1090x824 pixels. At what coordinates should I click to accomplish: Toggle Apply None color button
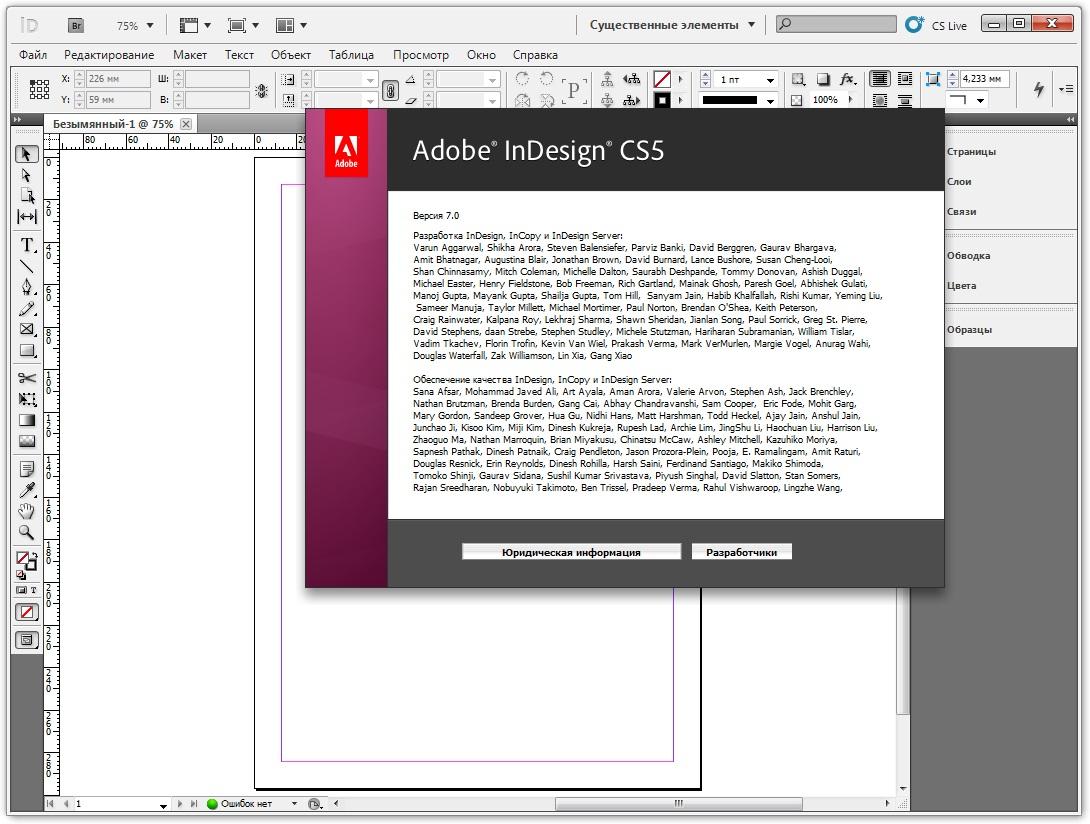click(x=26, y=612)
